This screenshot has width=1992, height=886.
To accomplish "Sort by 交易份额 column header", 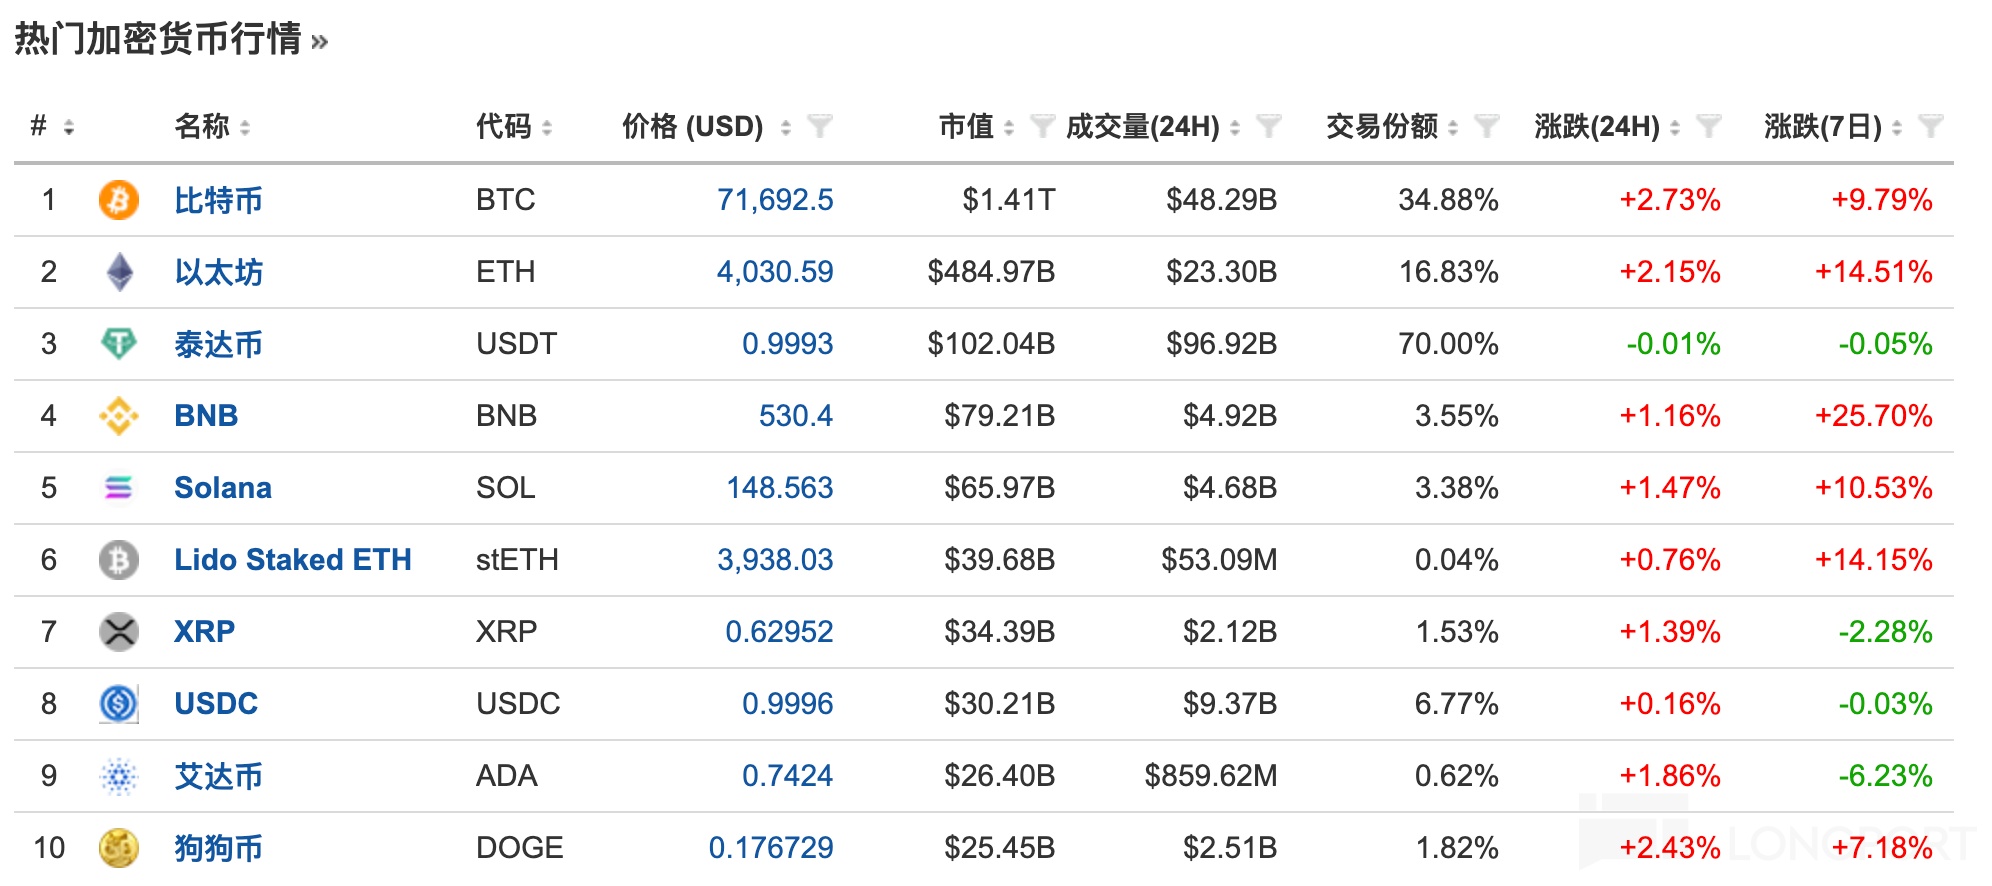I will [x=1381, y=126].
